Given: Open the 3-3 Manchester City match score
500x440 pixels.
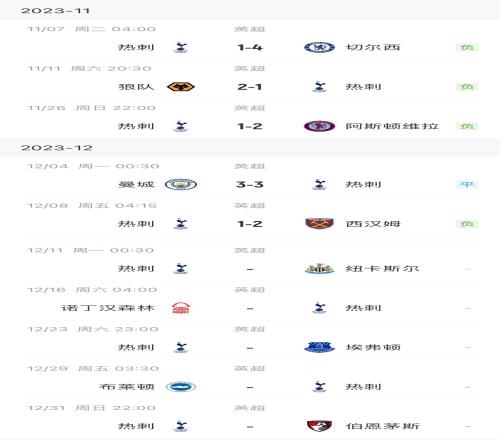Looking at the screenshot, I should point(250,184).
